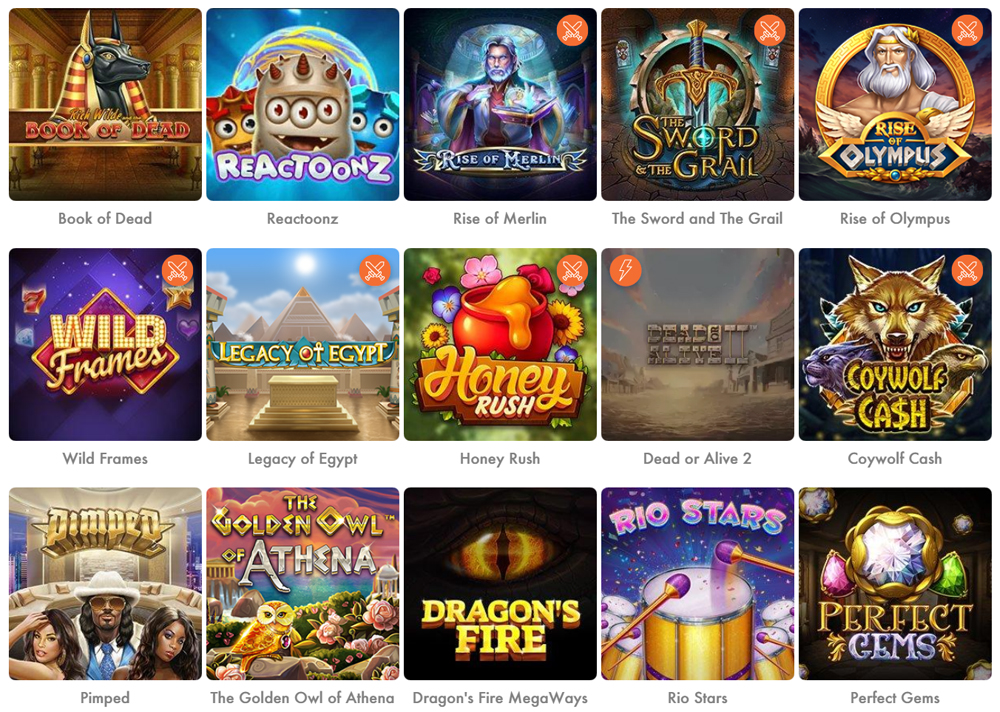Click crossed-swords badge on Coywolf Cash
Screen dimensions: 1000x712
point(967,270)
